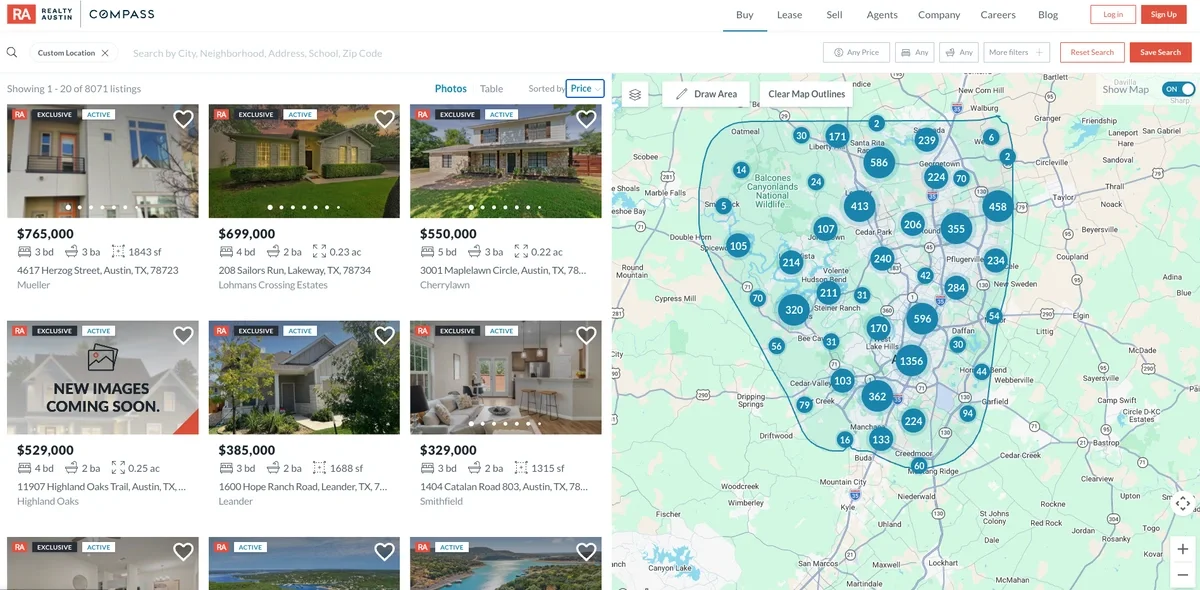Click heart on $699,000 Sailors Run listing
Screen dimensions: 1200x590
[385, 119]
